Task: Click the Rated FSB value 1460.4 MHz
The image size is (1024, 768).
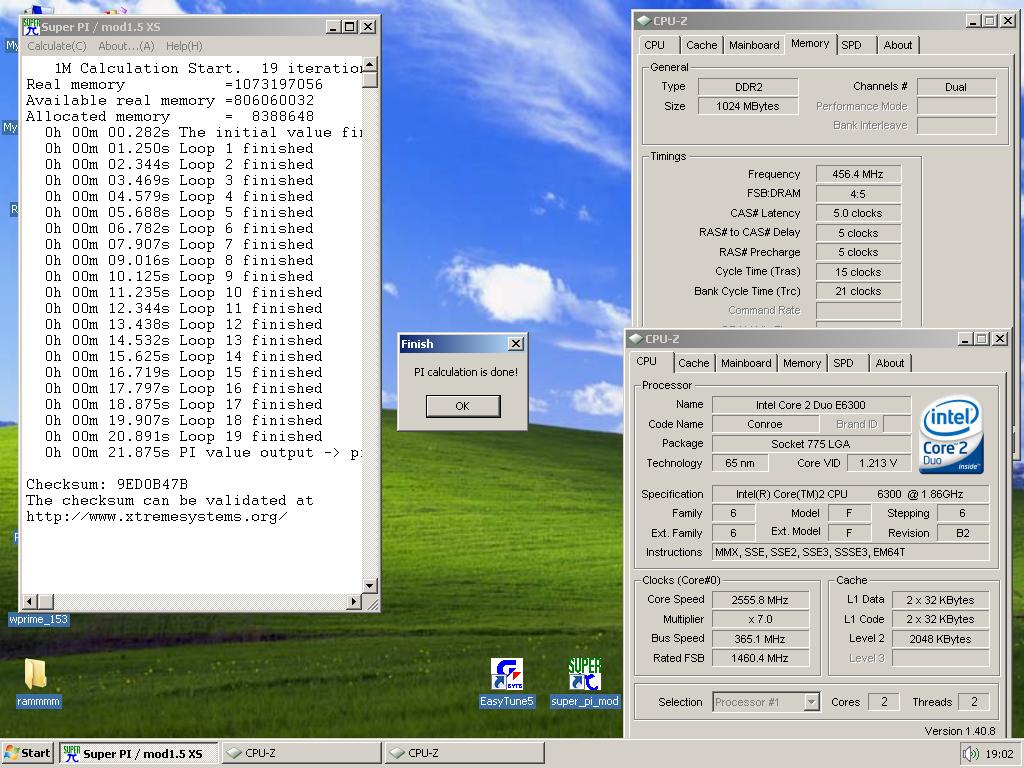Action: (760, 658)
